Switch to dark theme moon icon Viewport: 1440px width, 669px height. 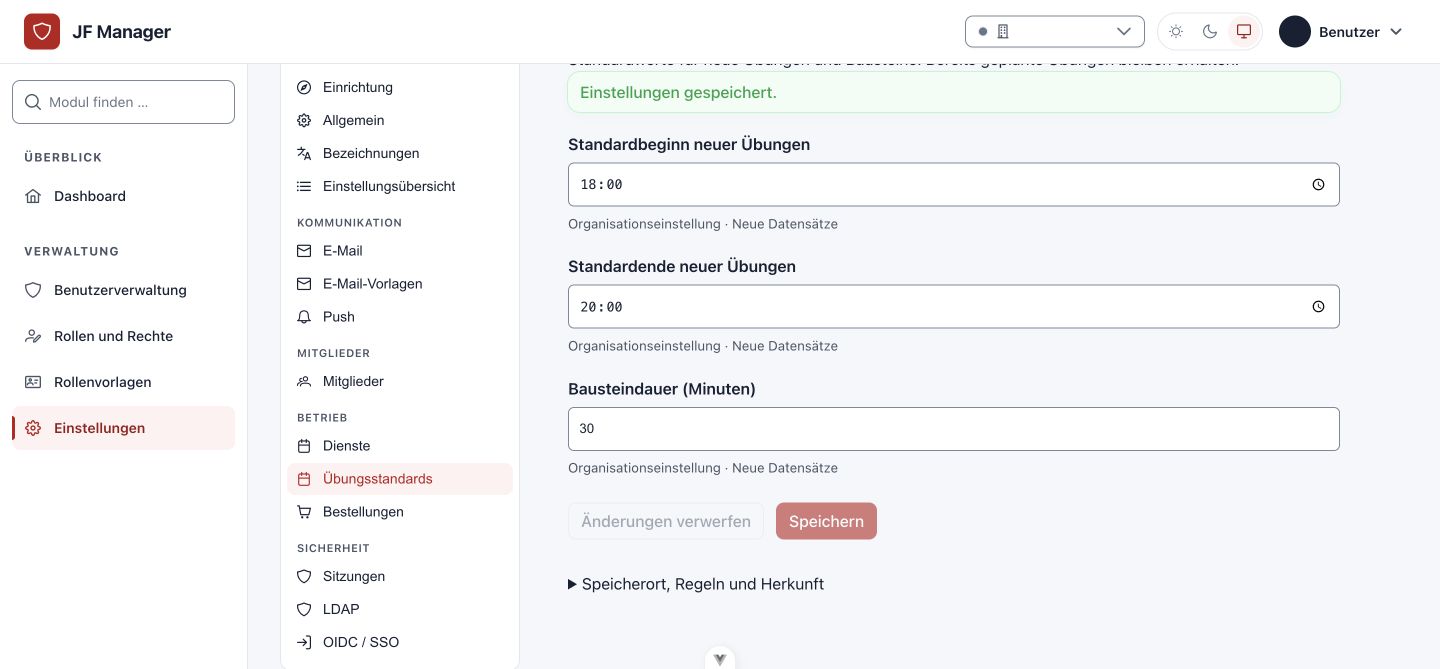point(1210,32)
